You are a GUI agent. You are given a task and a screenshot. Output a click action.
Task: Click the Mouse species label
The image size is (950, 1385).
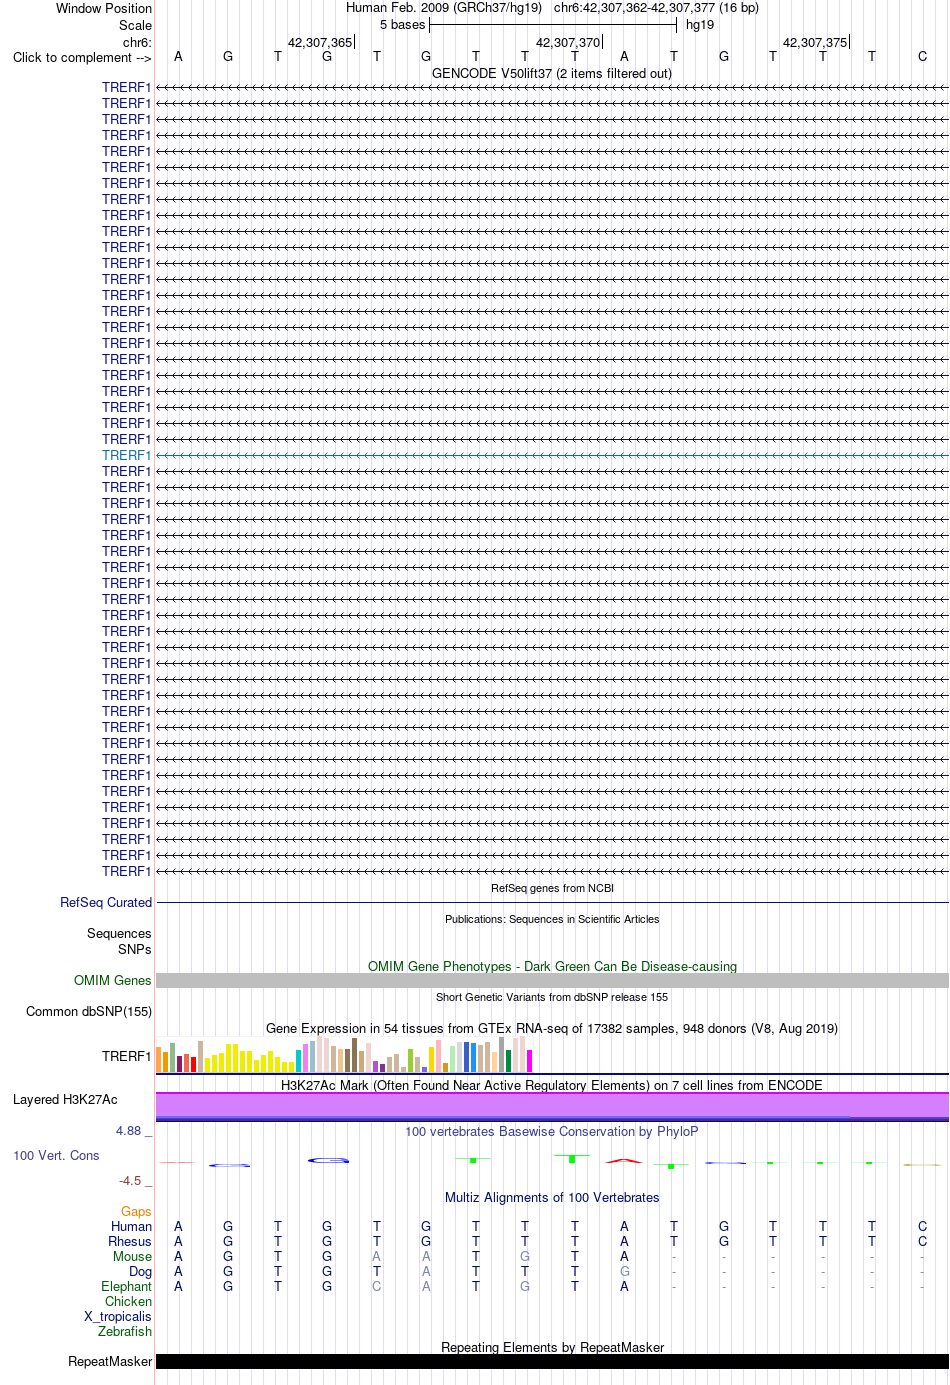132,1256
